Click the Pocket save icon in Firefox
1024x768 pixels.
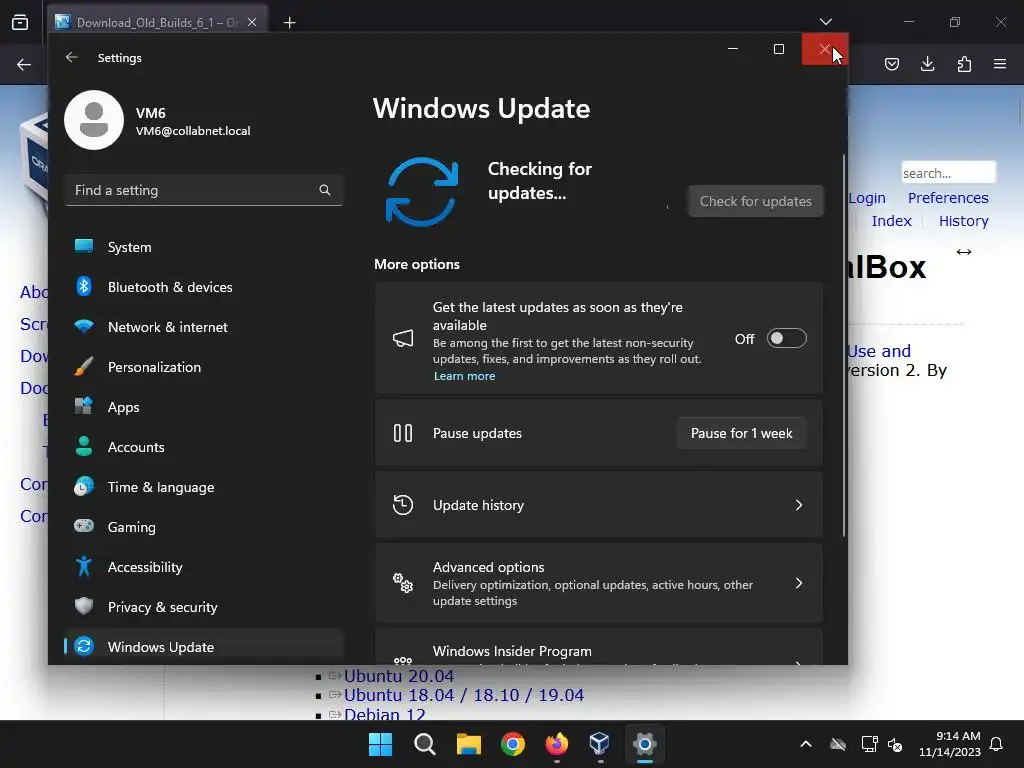891,64
